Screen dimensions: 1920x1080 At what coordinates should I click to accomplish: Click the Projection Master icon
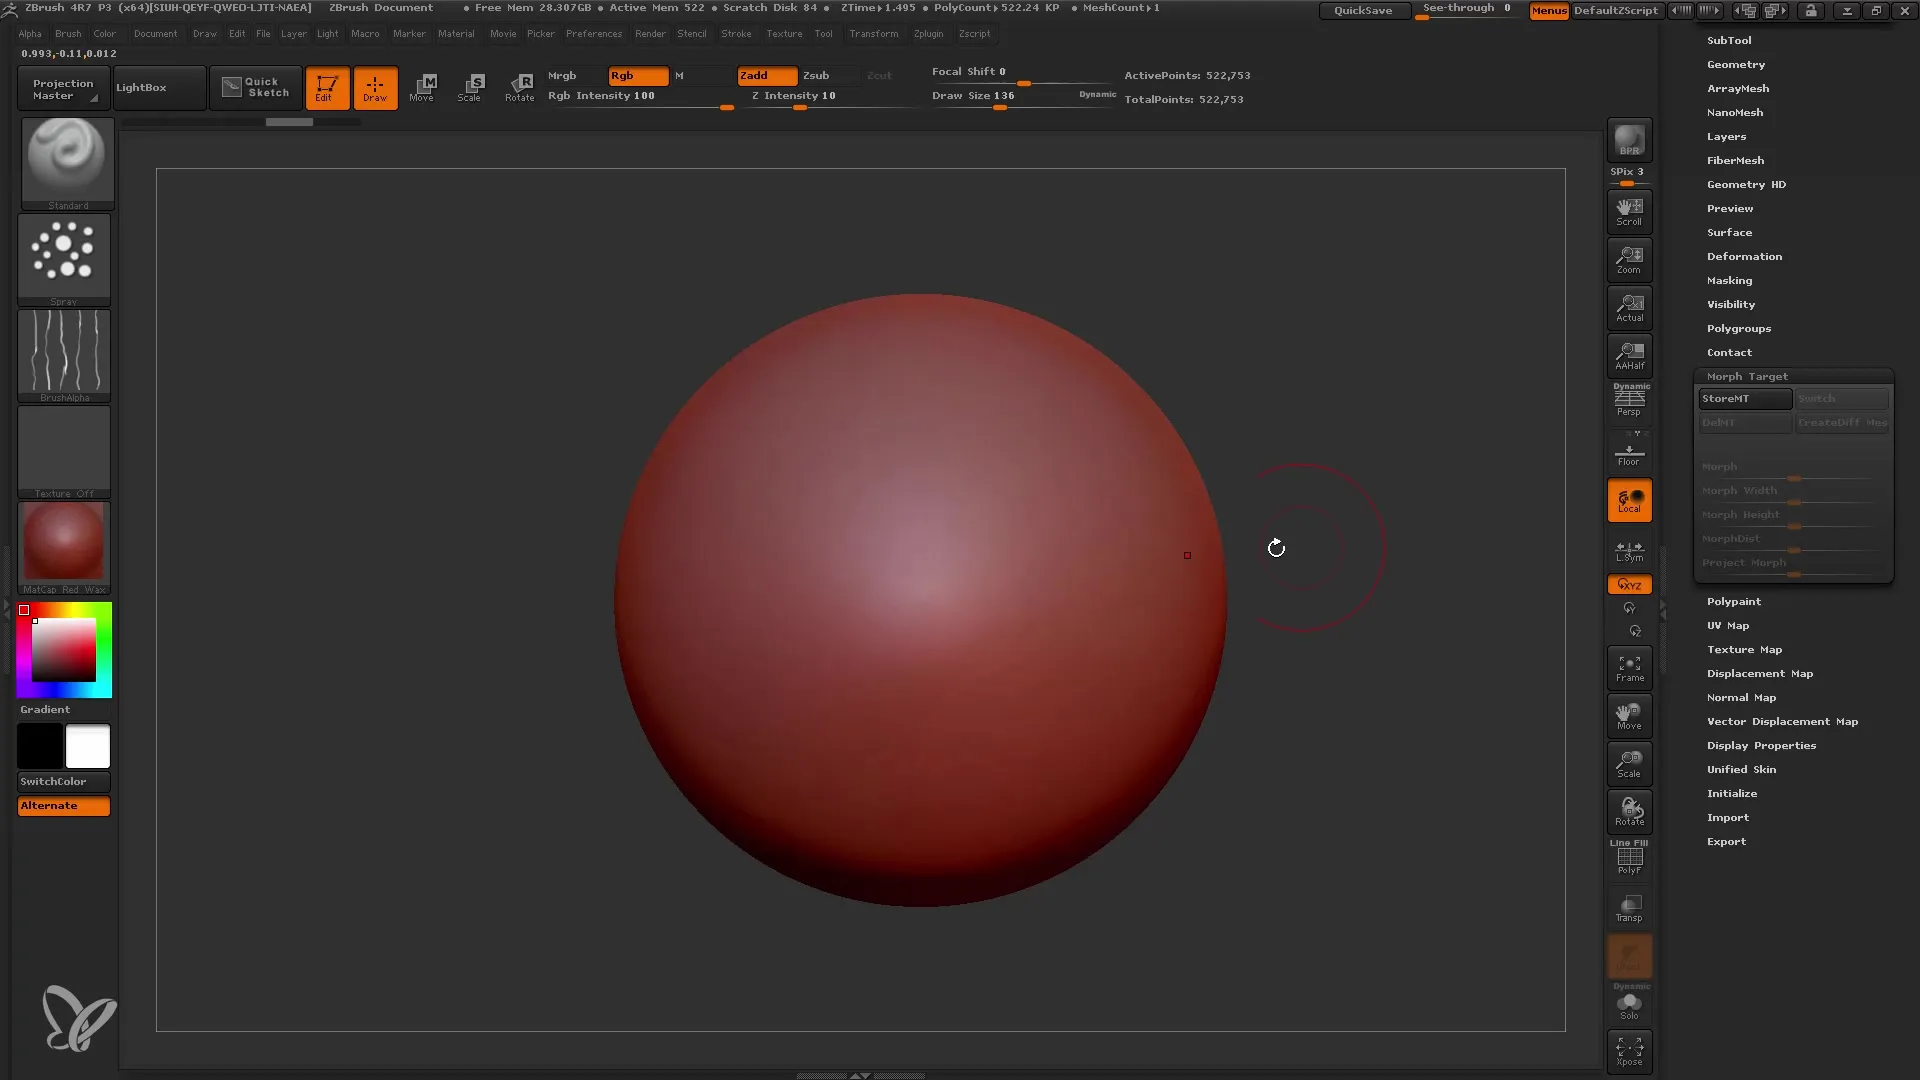[61, 88]
